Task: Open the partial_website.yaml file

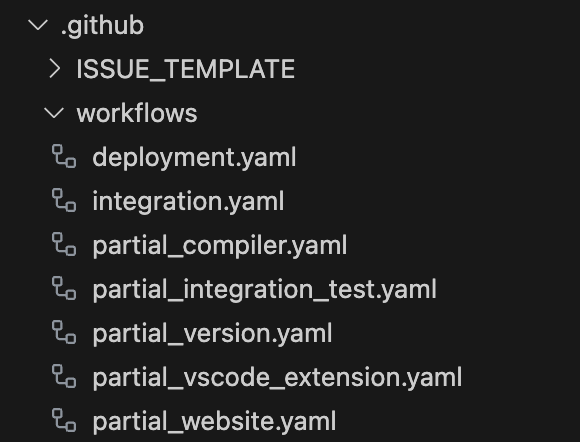Action: 214,422
